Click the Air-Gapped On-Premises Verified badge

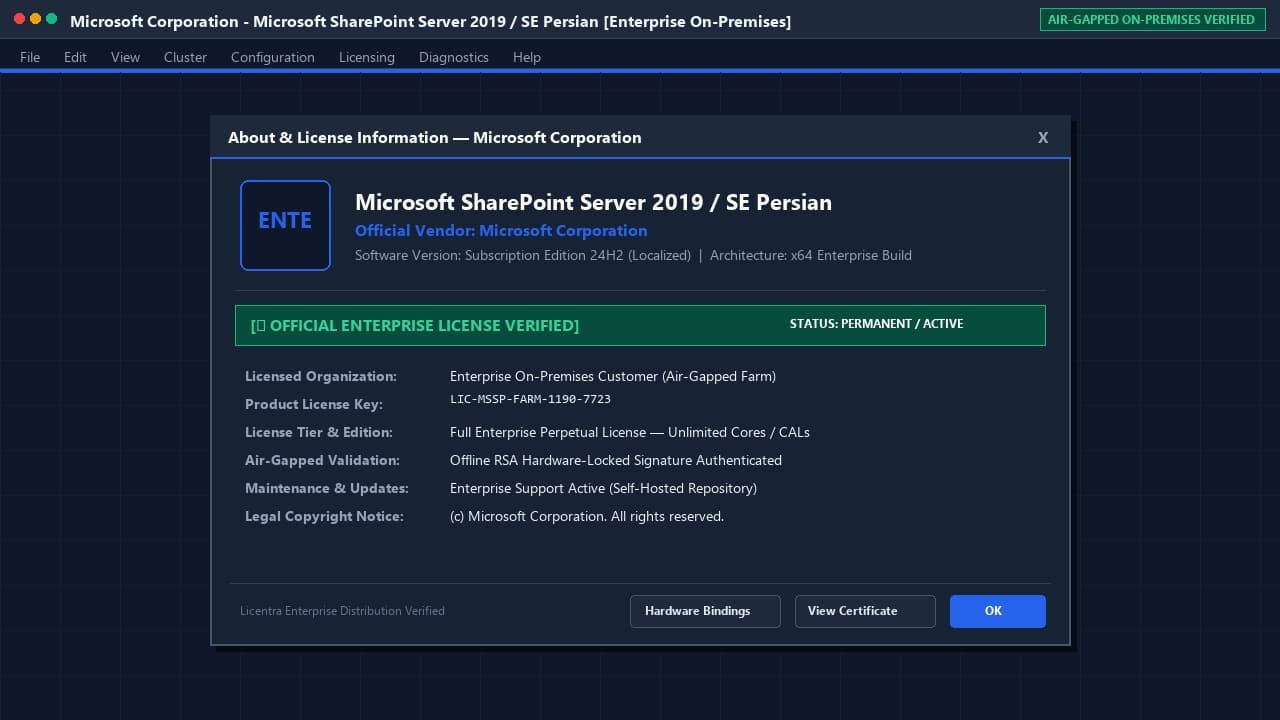pos(1152,19)
